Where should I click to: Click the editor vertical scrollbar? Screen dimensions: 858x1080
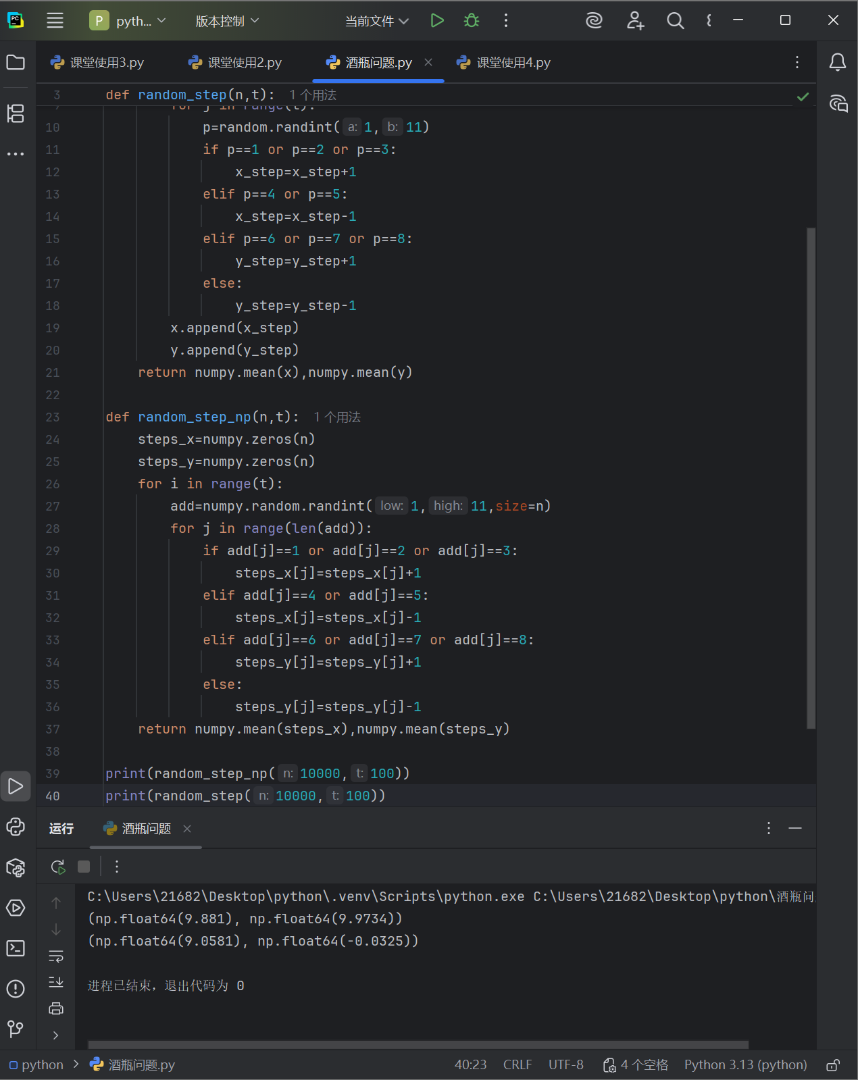(x=811, y=478)
